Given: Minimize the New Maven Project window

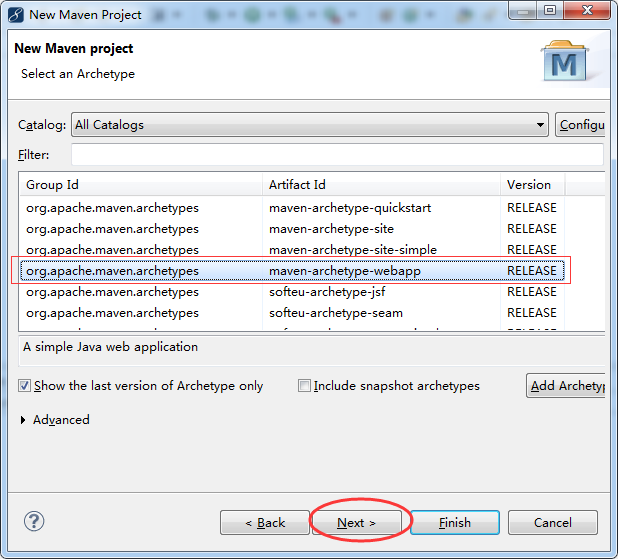Looking at the screenshot, I should point(523,10).
